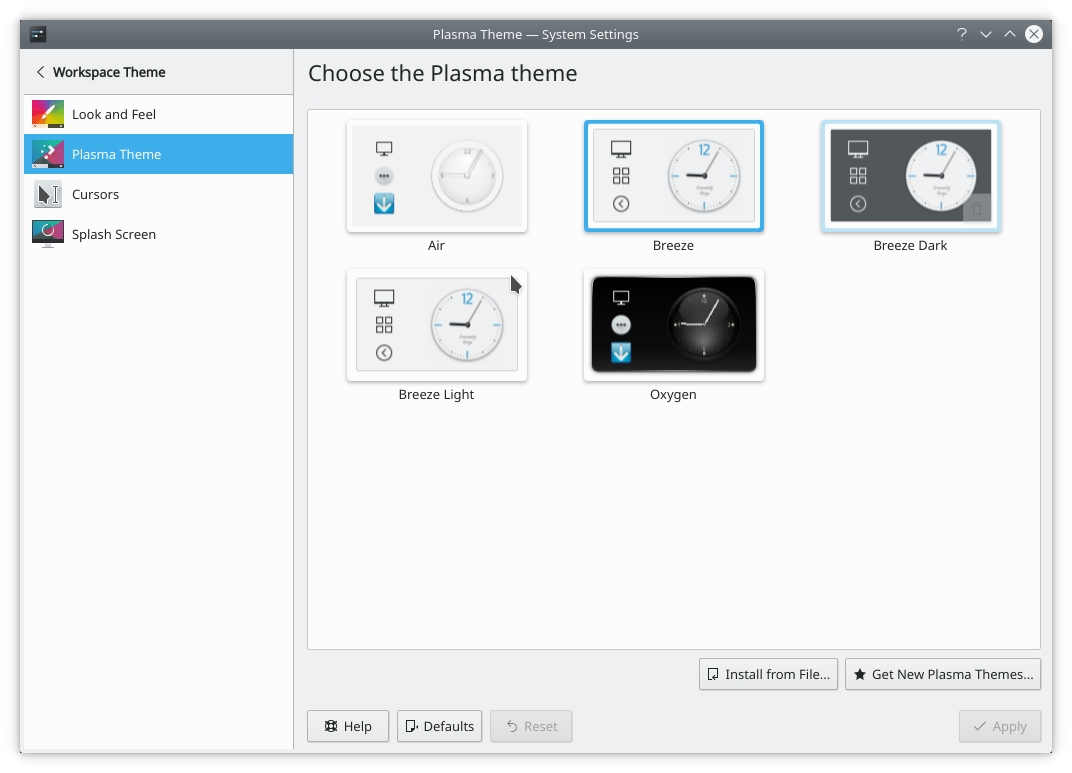Screen dimensions: 1072x773
Task: Minimize the System Settings window
Action: point(986,34)
